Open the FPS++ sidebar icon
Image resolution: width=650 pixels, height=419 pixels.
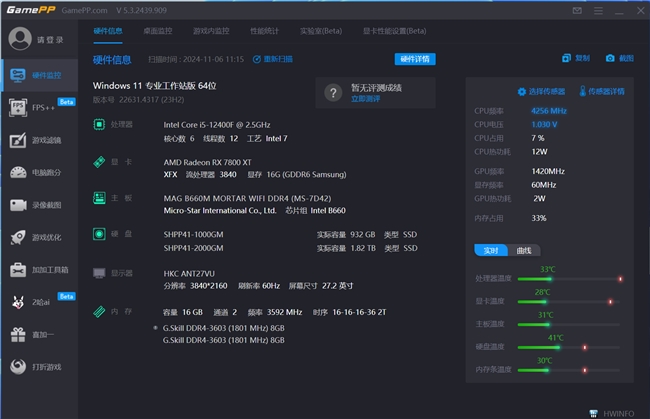(18, 107)
